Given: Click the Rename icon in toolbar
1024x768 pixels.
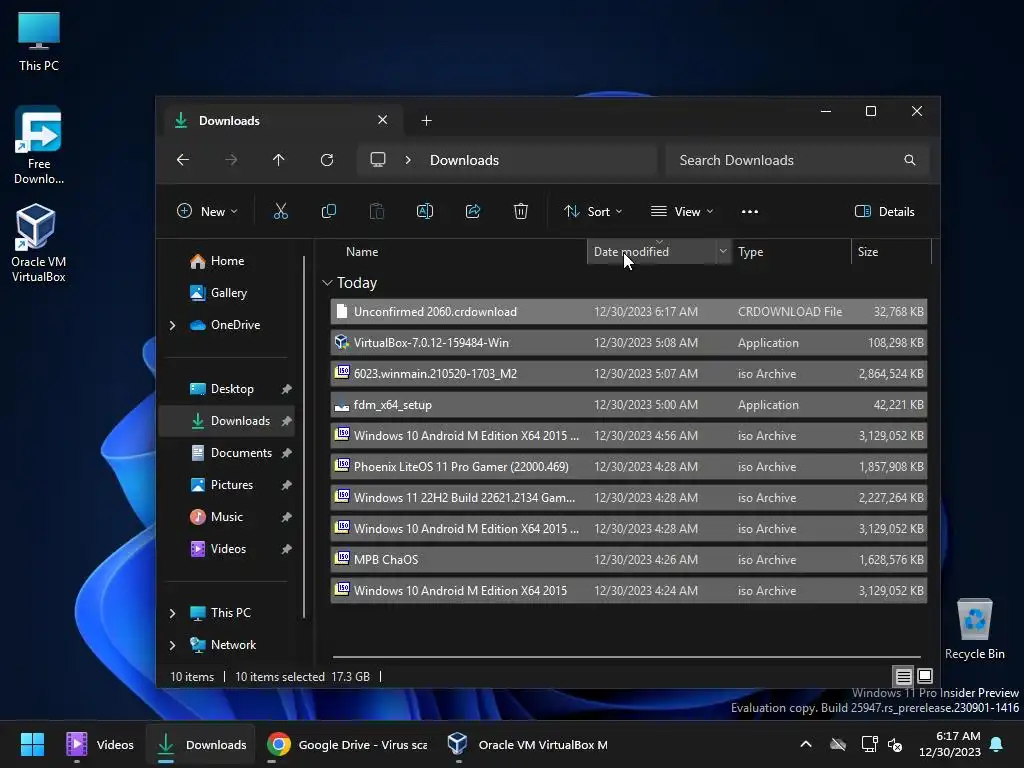Looking at the screenshot, I should coord(424,211).
